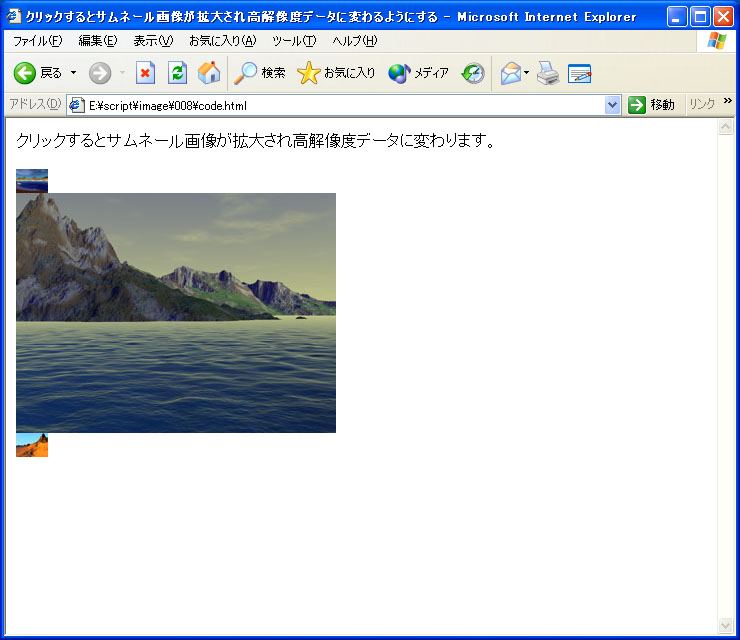Click the Mail envelope icon
This screenshot has height=640, width=740.
click(x=511, y=73)
